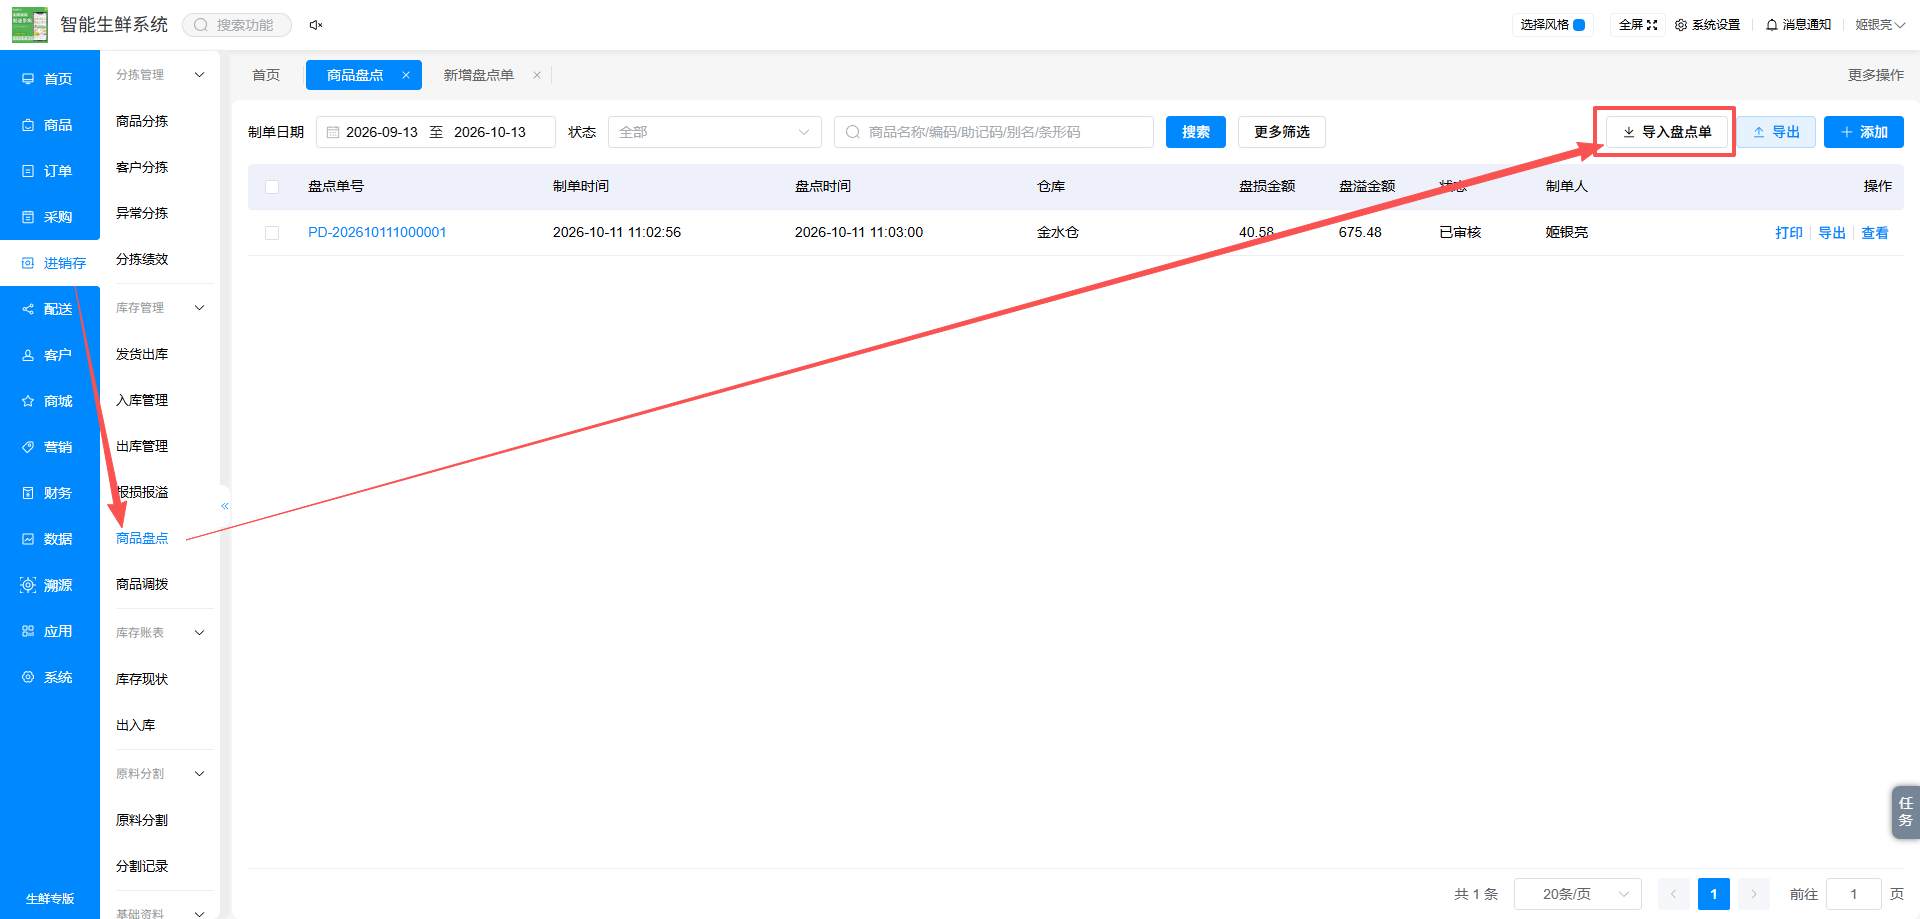
Task: Click 查看 for the stocktake row
Action: (1875, 233)
